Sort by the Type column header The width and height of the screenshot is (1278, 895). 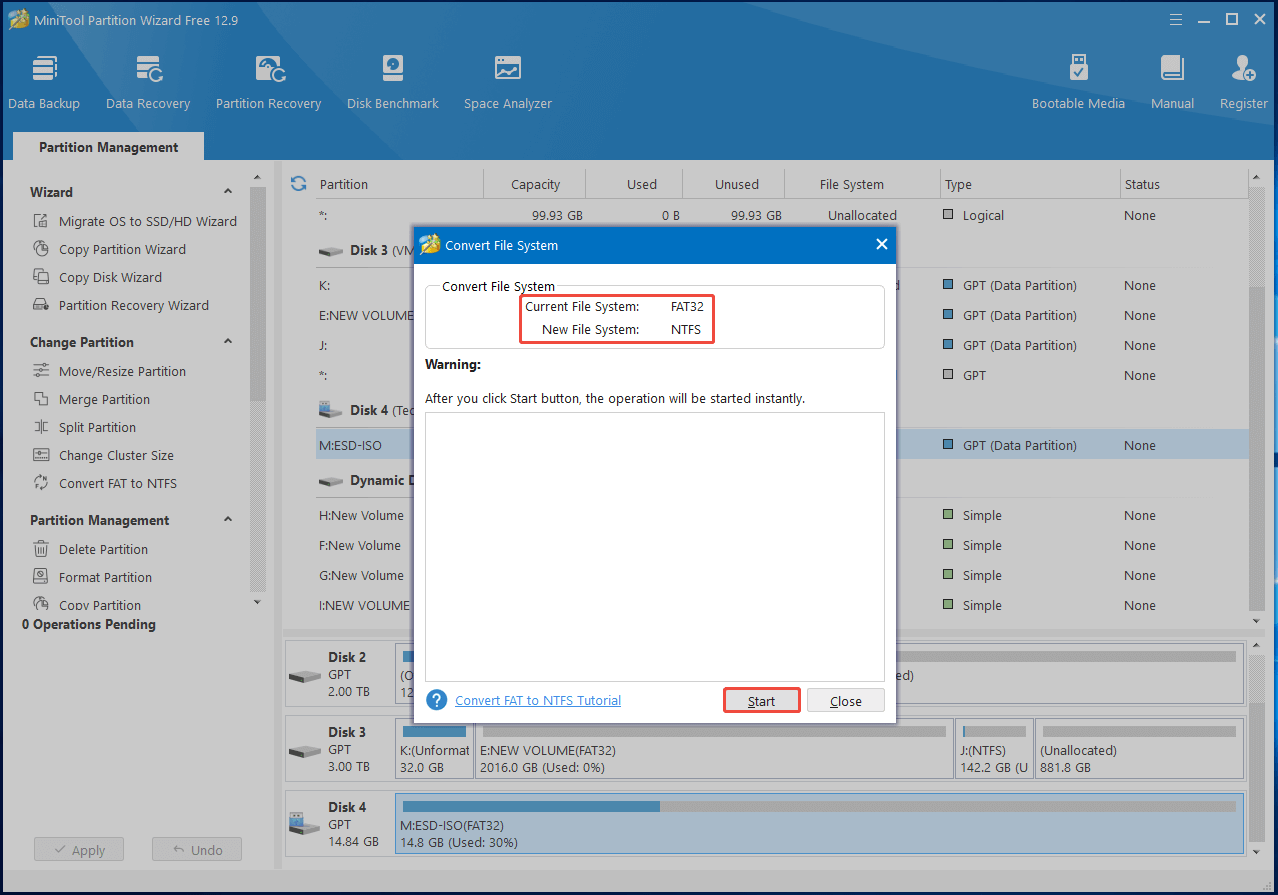pos(1030,184)
